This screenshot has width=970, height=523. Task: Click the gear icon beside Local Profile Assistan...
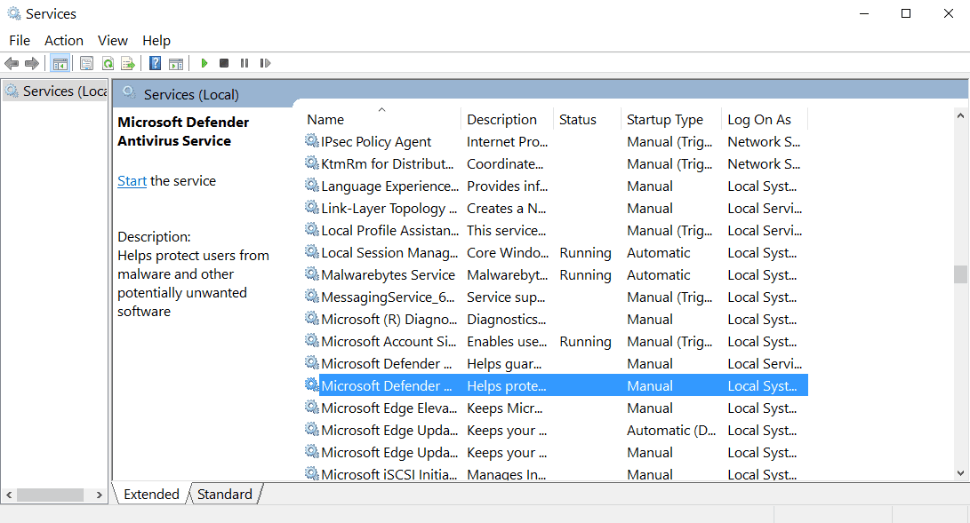pos(312,230)
